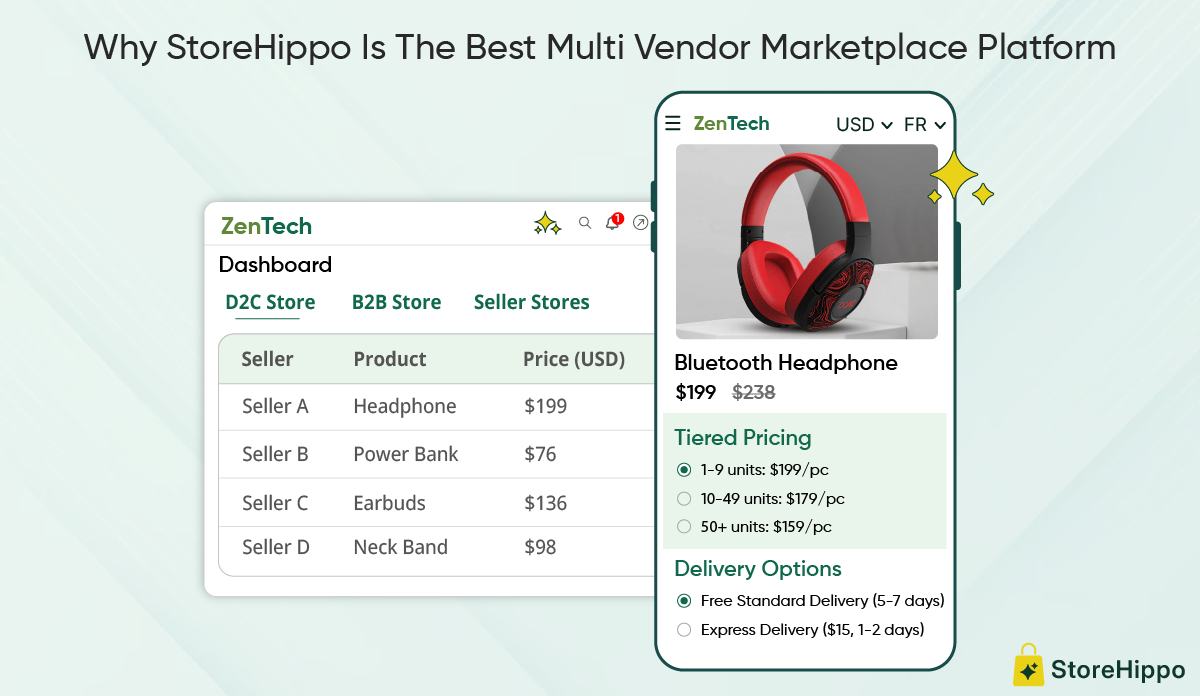Select the 1-9 units pricing tier

tap(684, 470)
